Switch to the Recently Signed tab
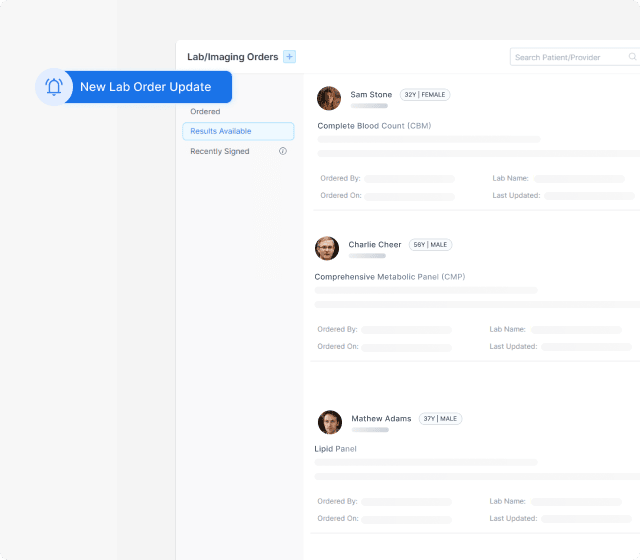Screen dimensions: 640x560 (220, 151)
